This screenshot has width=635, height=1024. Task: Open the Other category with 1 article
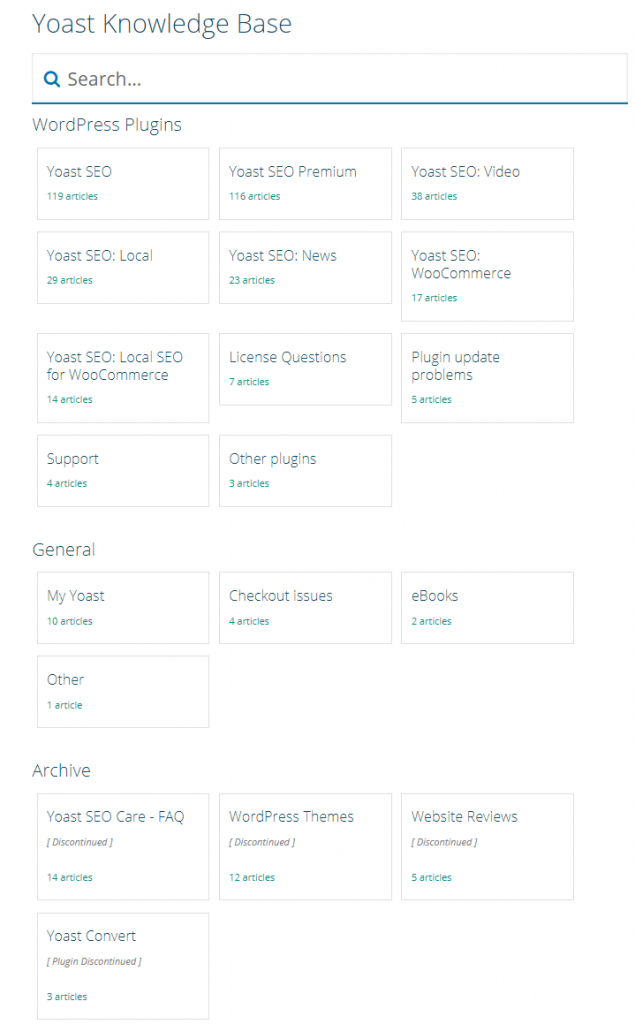click(123, 692)
